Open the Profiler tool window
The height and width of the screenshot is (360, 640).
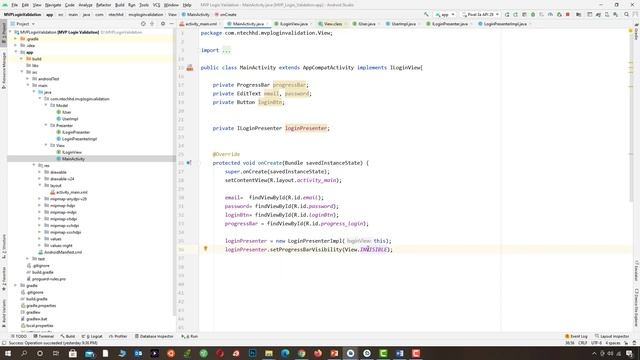[x=118, y=336]
